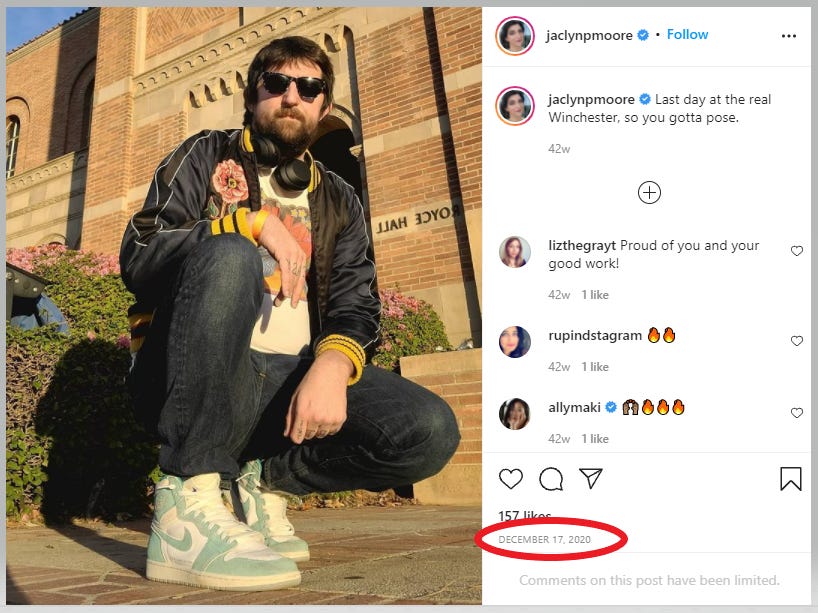Visit the lizthegrayt username link
Screen dimensions: 818x613
tap(582, 246)
